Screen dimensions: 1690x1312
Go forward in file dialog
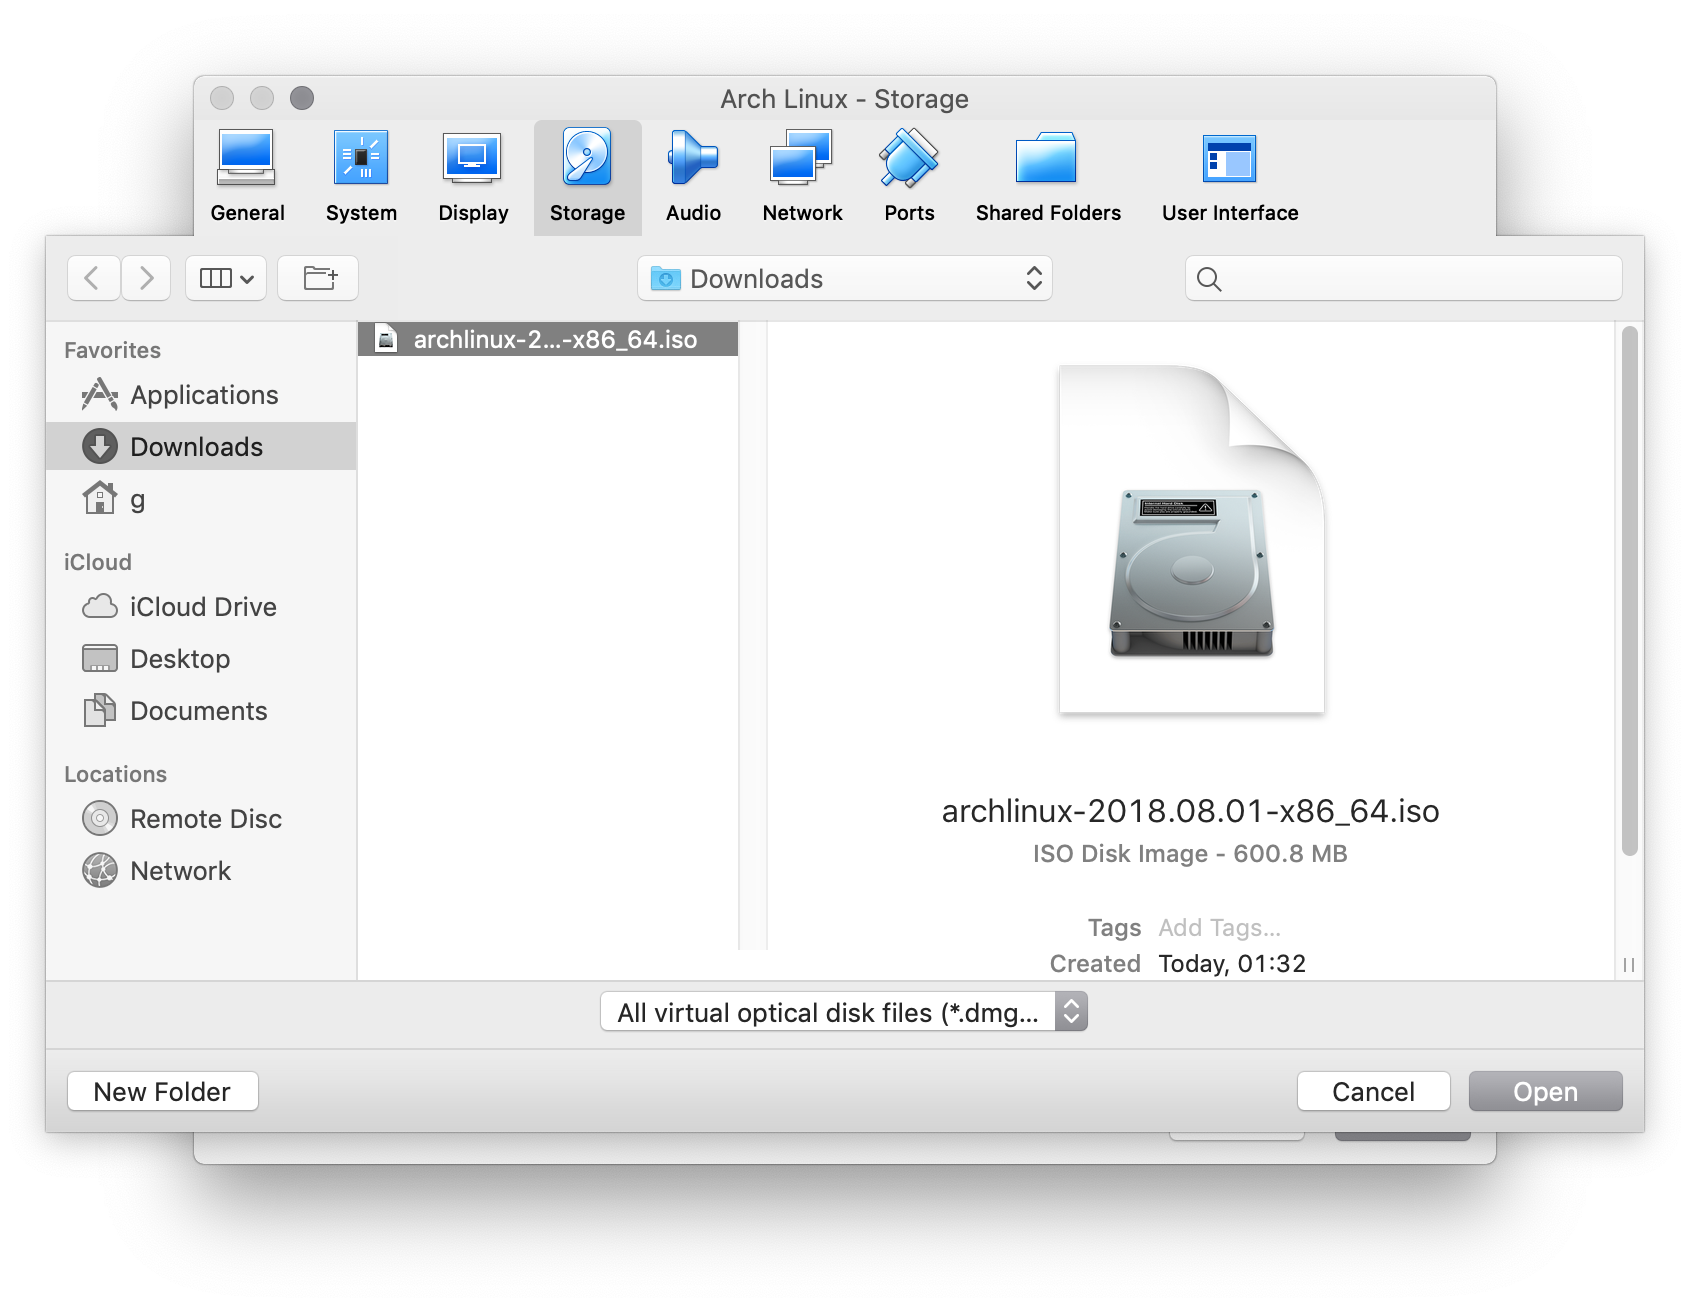click(146, 278)
